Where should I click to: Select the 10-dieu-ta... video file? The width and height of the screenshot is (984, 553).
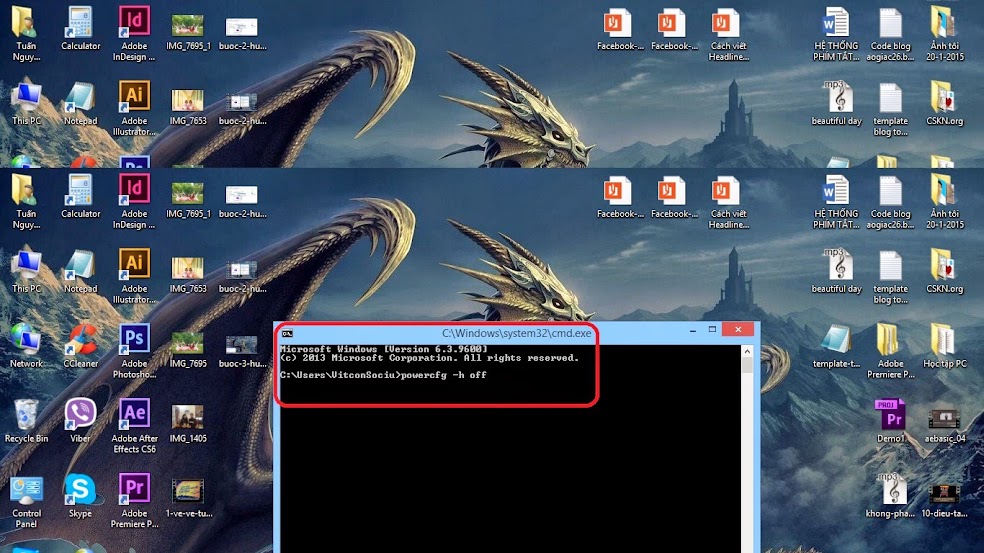click(x=944, y=500)
